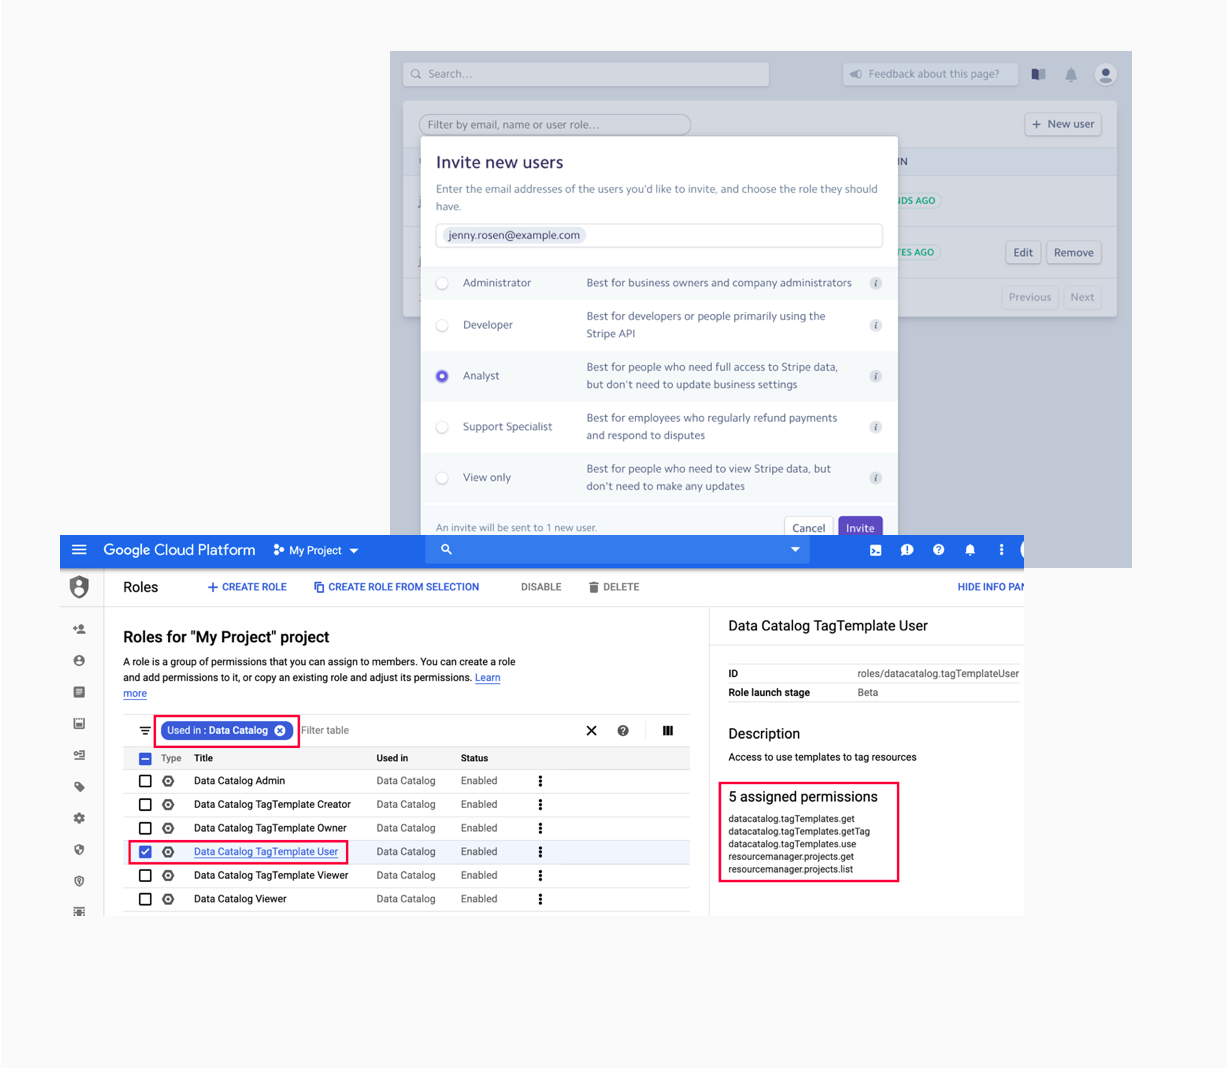Click the Invite button in Stripe dialog
Image resolution: width=1228 pixels, height=1069 pixels.
point(860,527)
